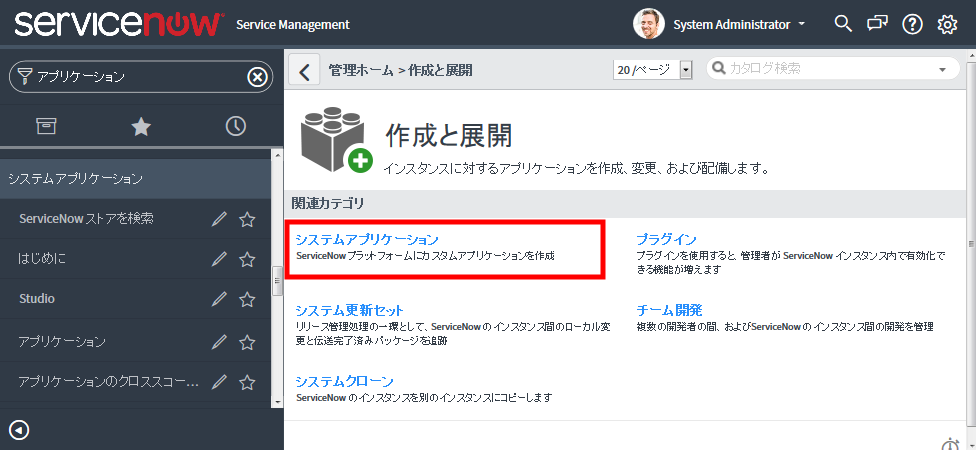Viewport: 976px width, 450px height.
Task: Open はじめに module
Action: coord(42,258)
